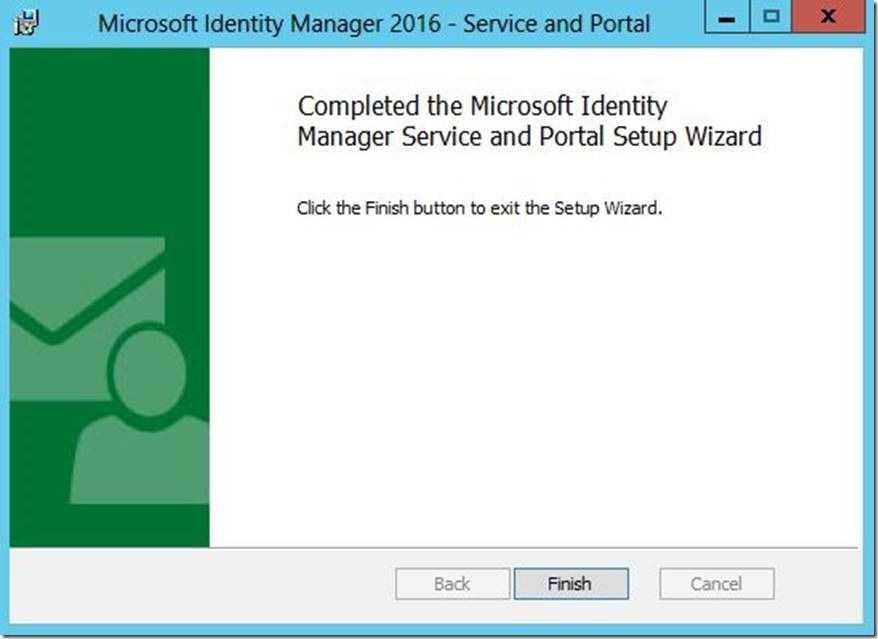The width and height of the screenshot is (878, 639).
Task: Click the 'Completed the Microsoft Identity Manager' heading
Action: pyautogui.click(x=529, y=122)
